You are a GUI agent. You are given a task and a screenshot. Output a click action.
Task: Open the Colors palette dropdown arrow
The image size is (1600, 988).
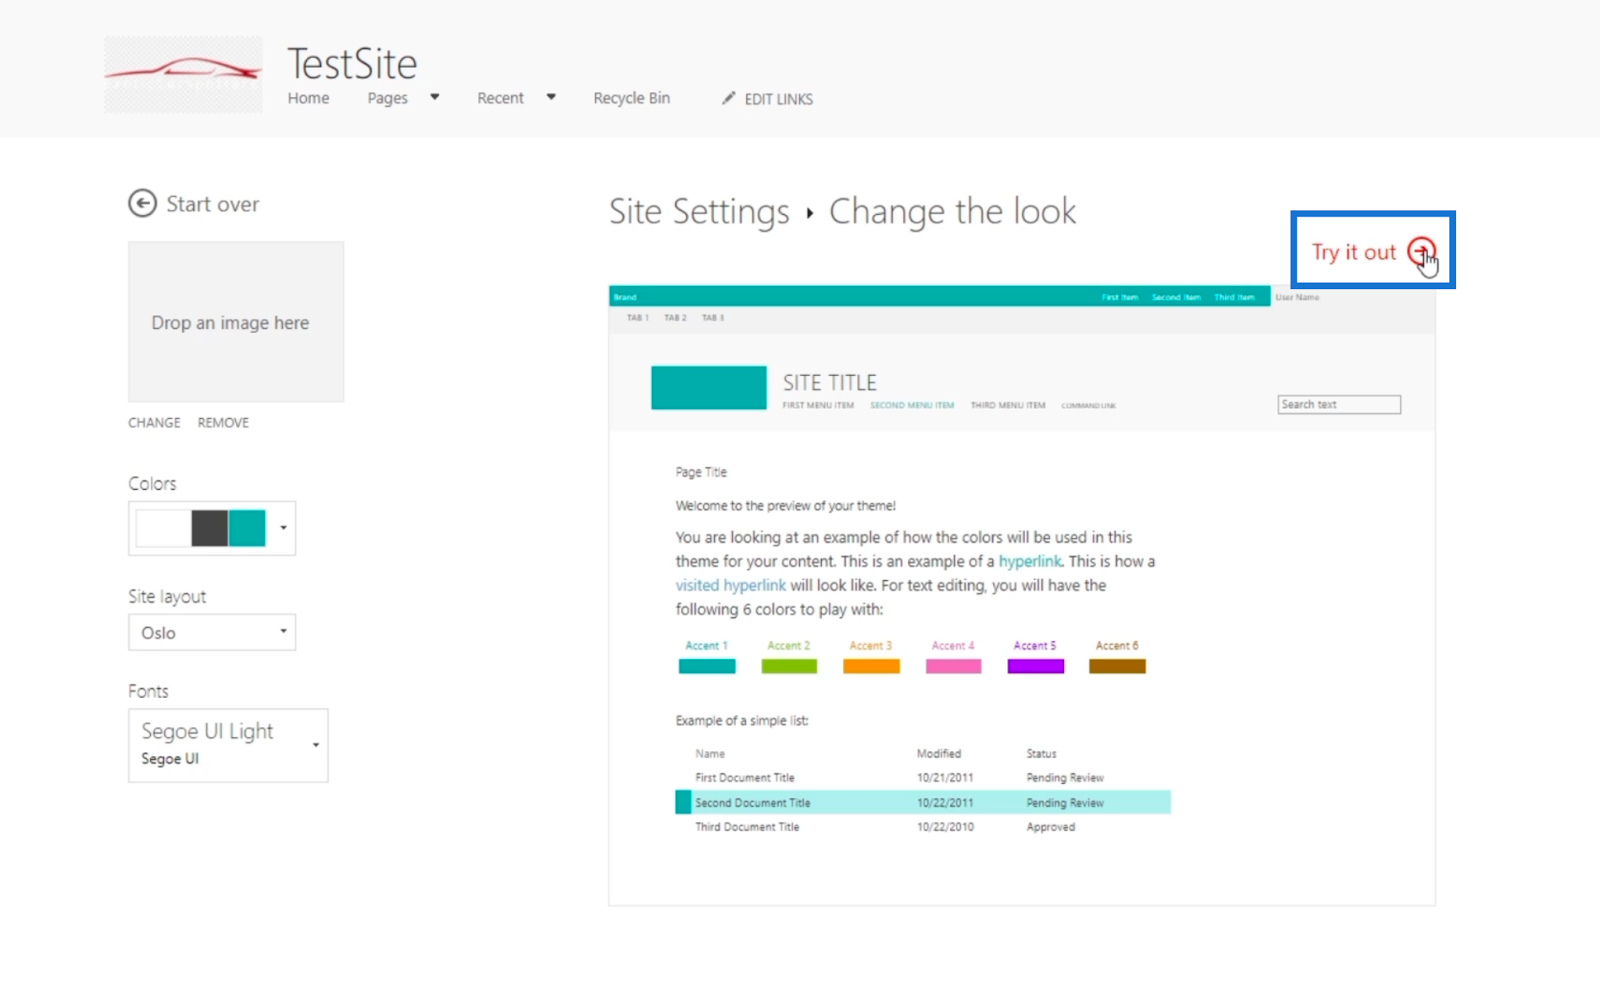[x=284, y=528]
